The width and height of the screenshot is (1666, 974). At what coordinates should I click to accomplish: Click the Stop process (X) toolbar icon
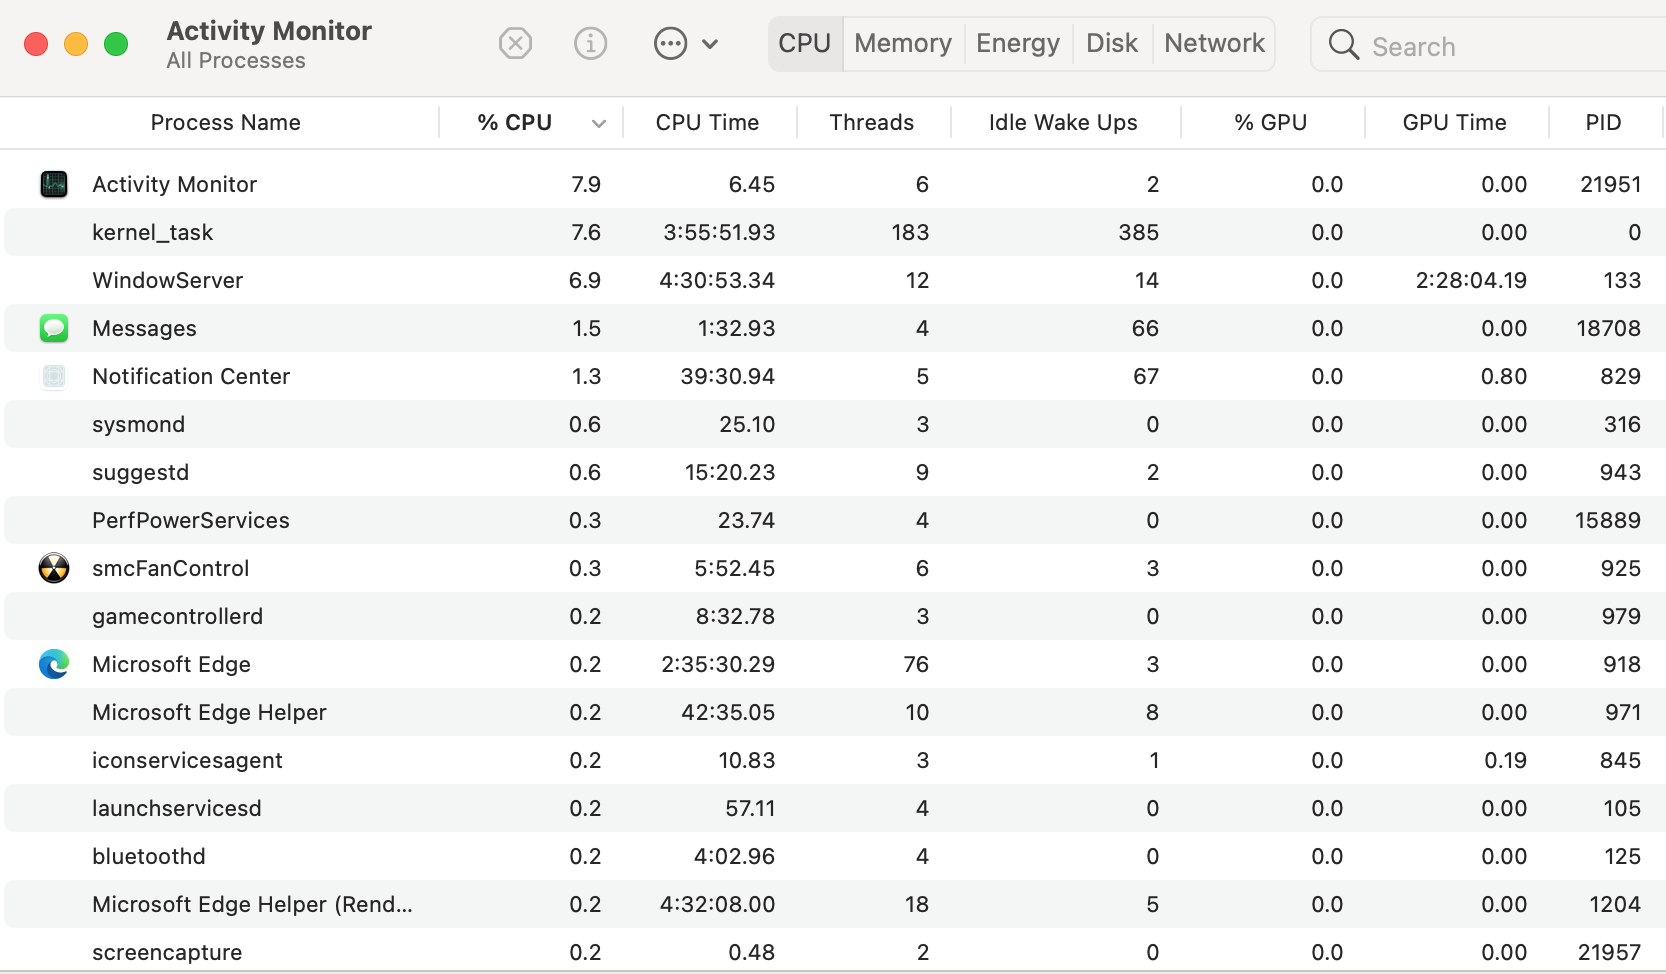click(515, 43)
